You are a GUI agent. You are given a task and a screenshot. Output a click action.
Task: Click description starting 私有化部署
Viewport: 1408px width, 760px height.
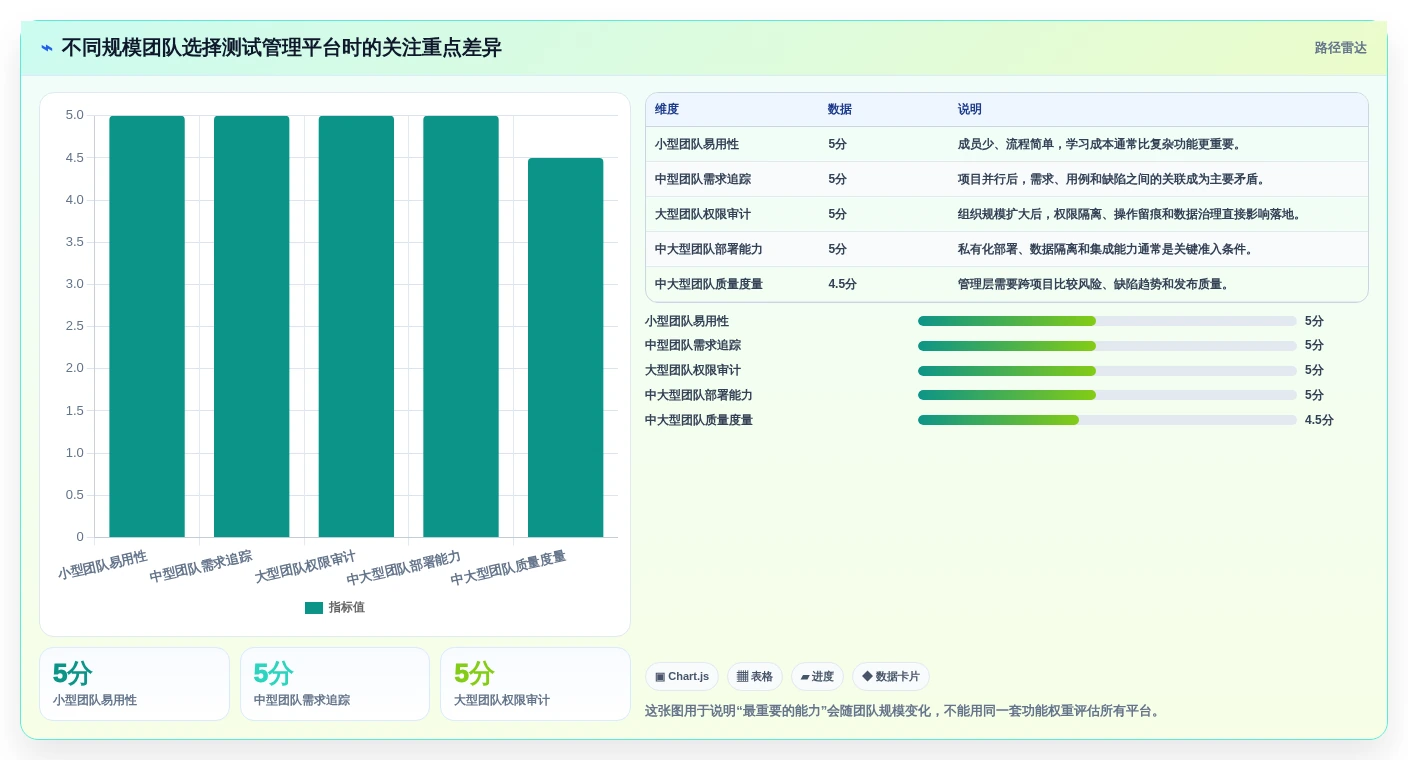pyautogui.click(x=1107, y=249)
